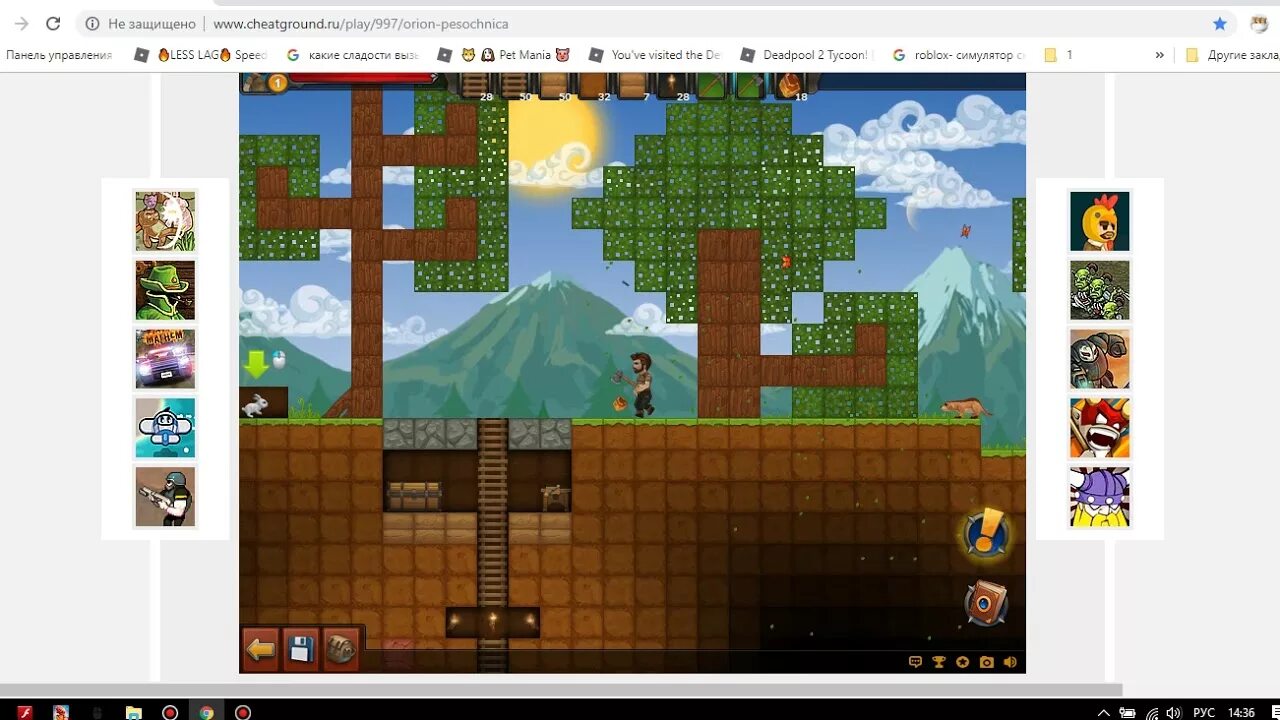This screenshot has width=1280, height=720.
Task: Switch the РУС input language
Action: (1204, 712)
